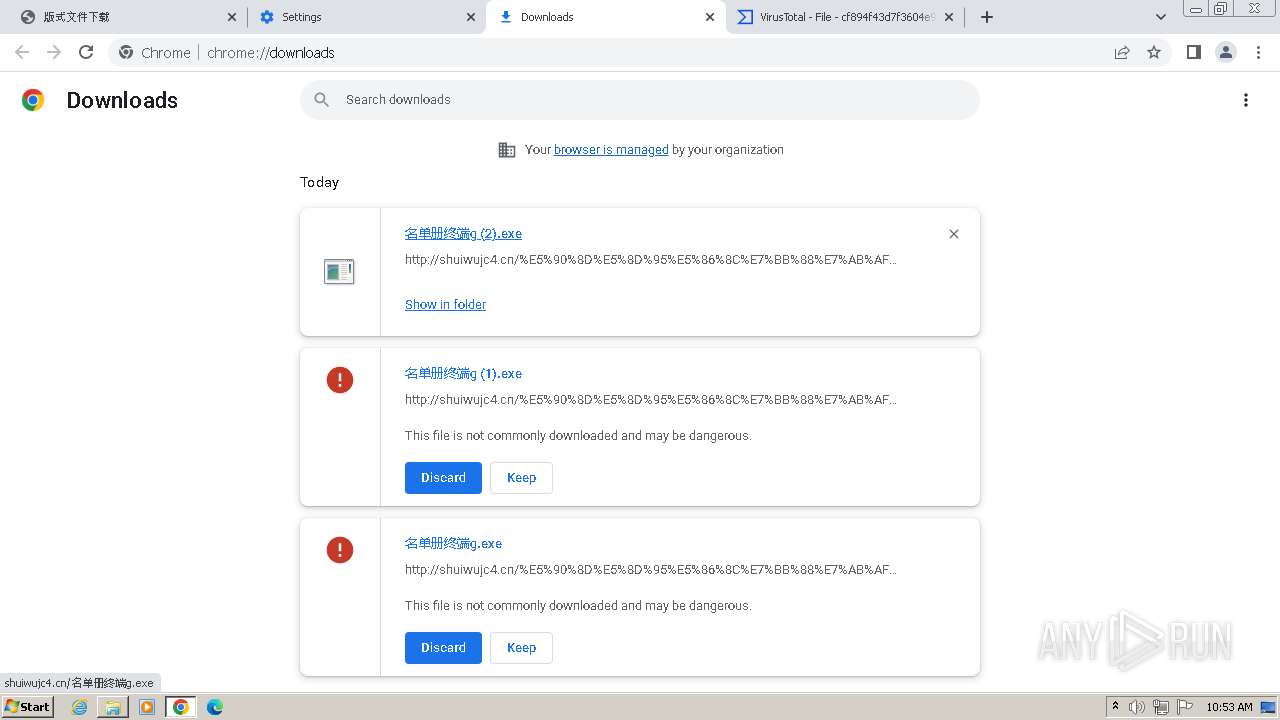Click the browser back arrow
This screenshot has width=1280, height=720.
pos(22,52)
